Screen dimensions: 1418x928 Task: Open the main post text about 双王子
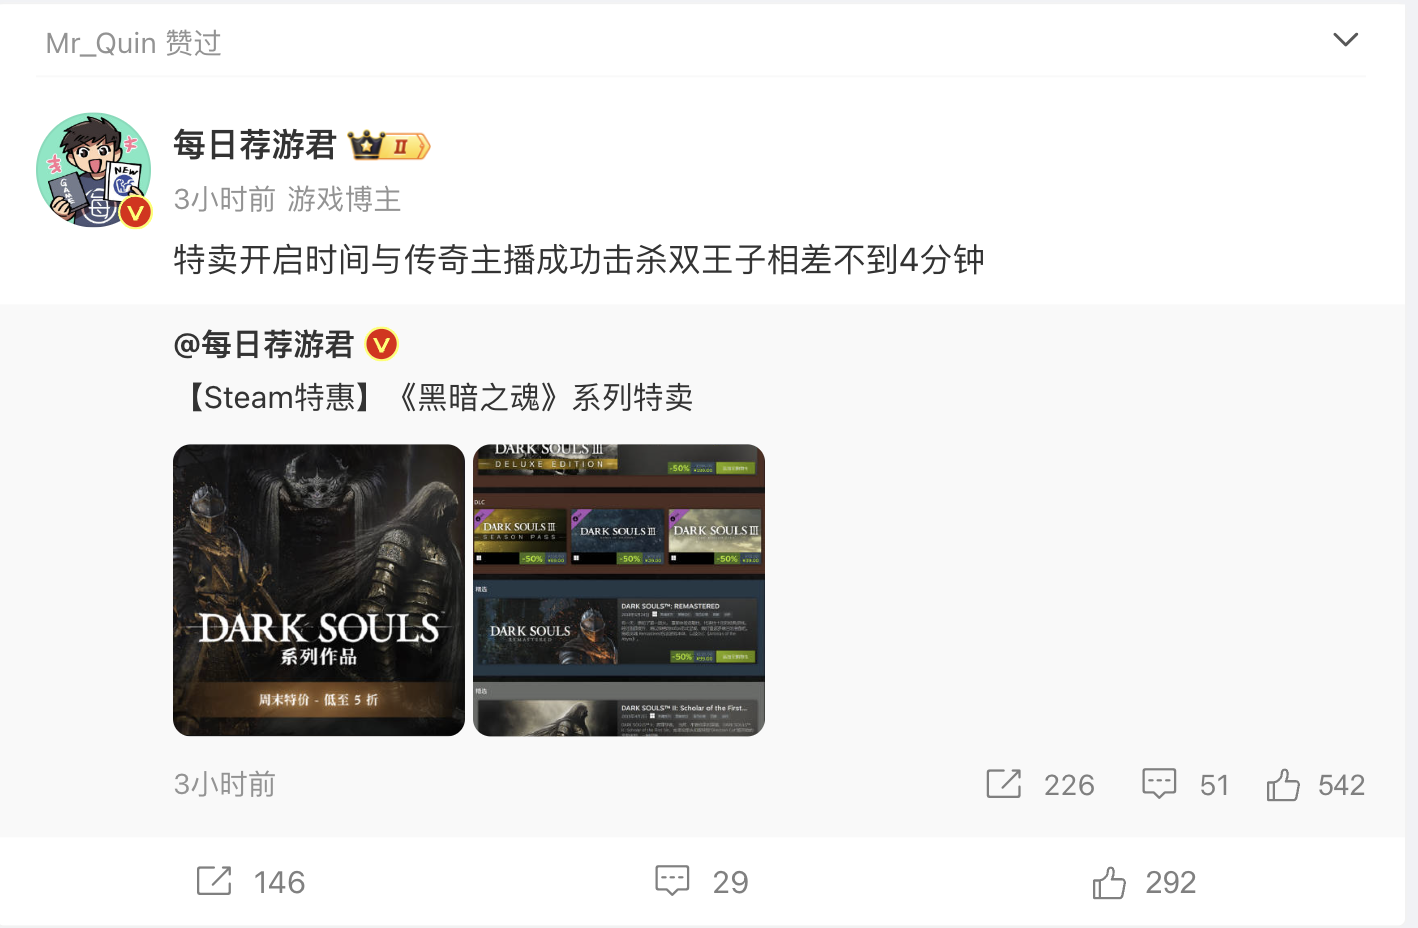(x=579, y=260)
